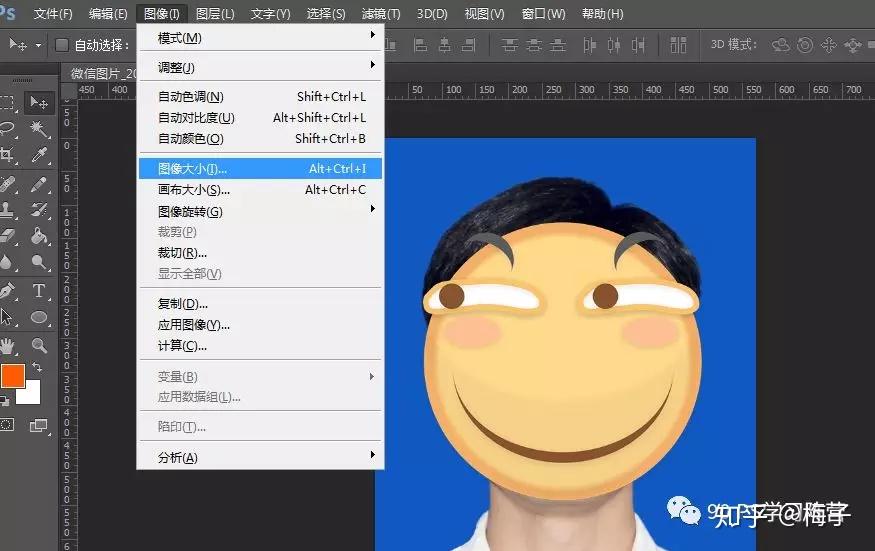
Task: Open the 图层(L) menu
Action: click(215, 13)
